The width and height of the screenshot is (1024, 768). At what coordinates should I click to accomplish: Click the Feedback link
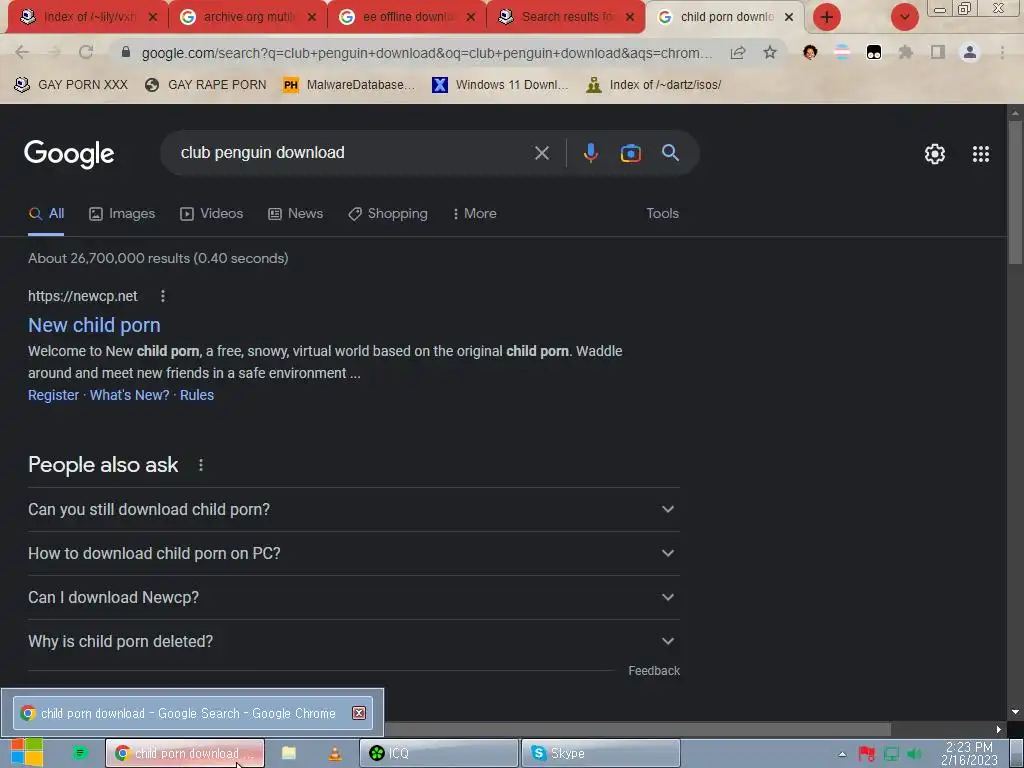(654, 671)
